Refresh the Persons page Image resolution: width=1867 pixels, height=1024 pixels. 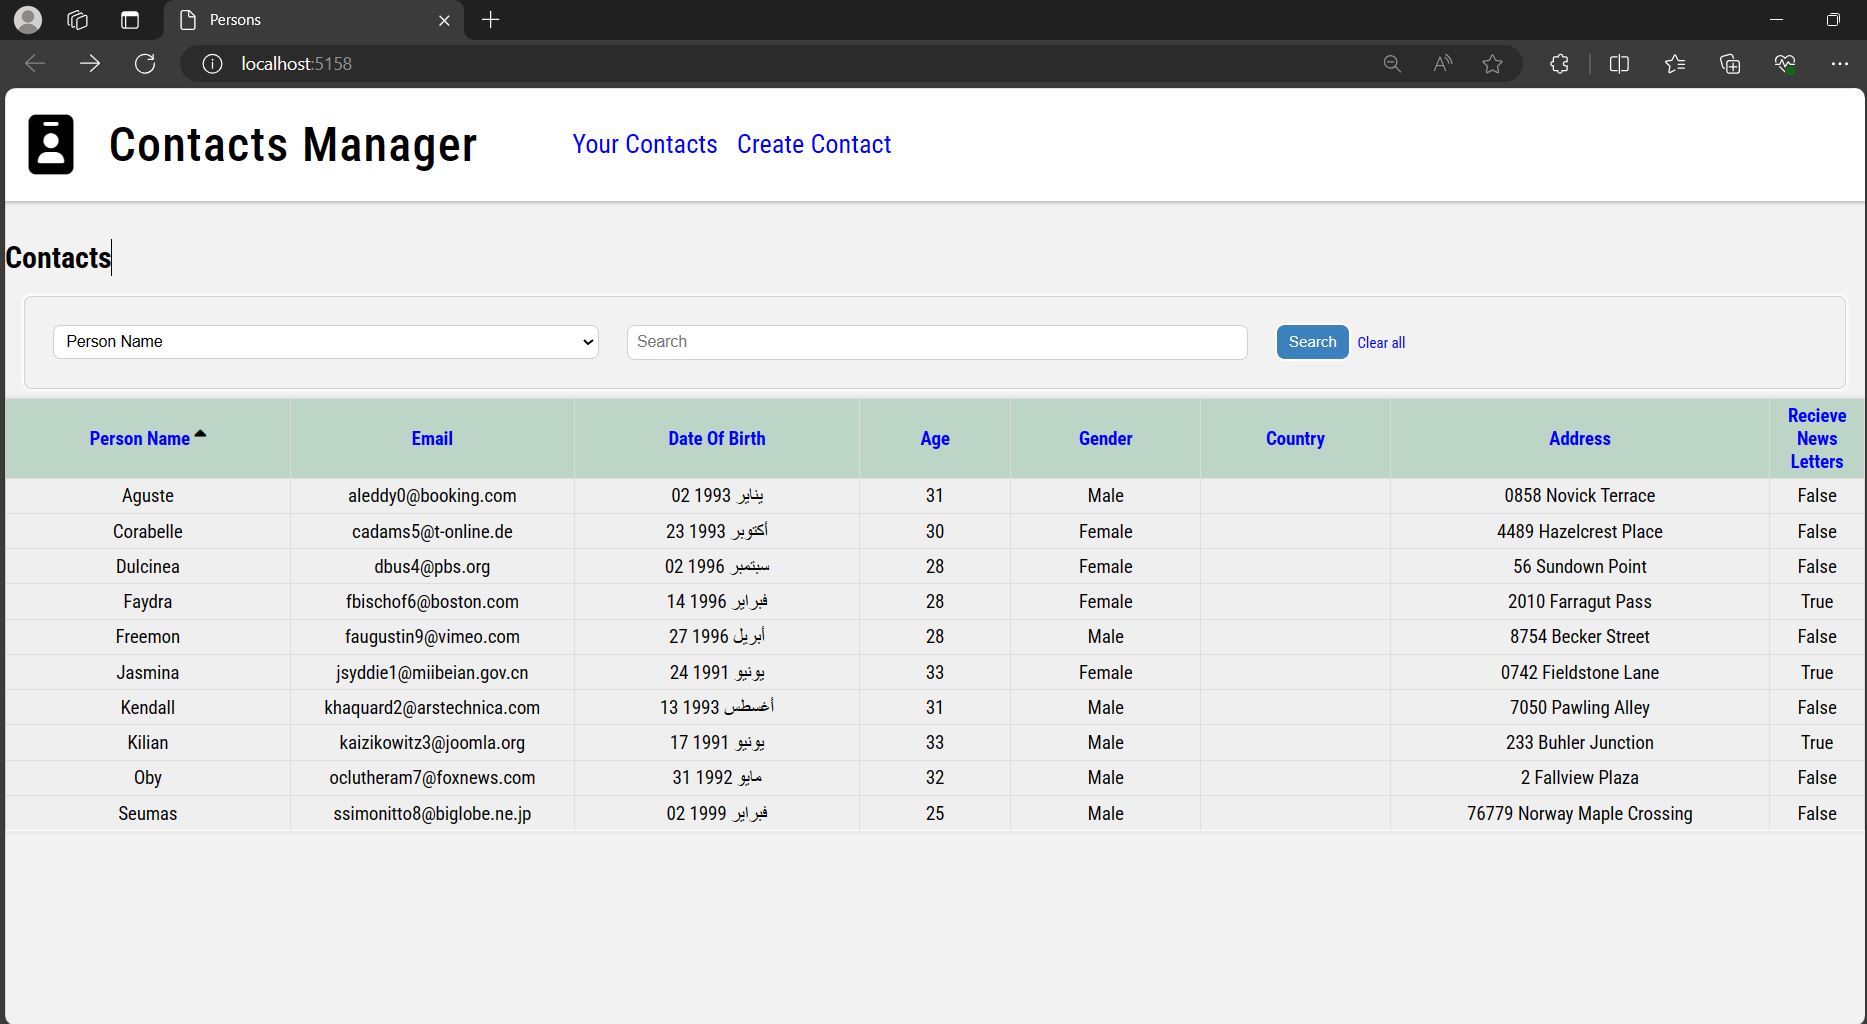144,63
